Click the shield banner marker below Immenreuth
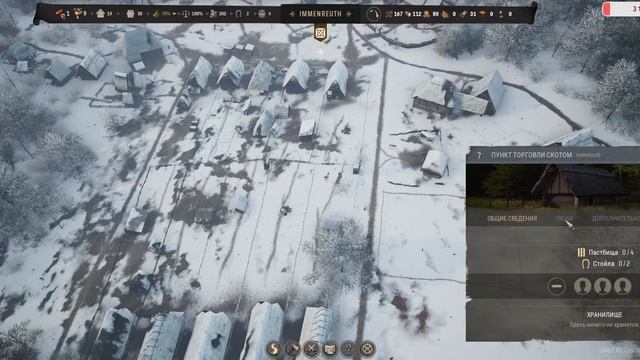The height and width of the screenshot is (360, 640). point(320,33)
